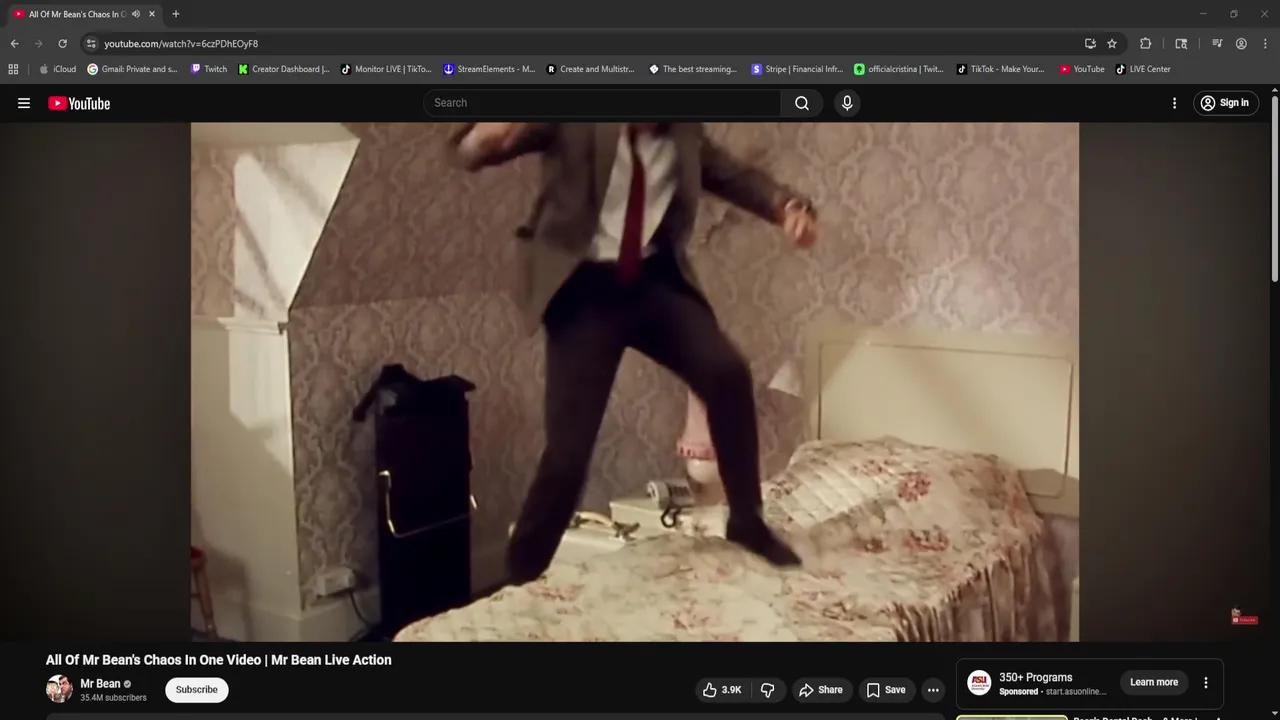Open Chrome three-dot menu
Image resolution: width=1280 pixels, height=720 pixels.
[x=1265, y=44]
